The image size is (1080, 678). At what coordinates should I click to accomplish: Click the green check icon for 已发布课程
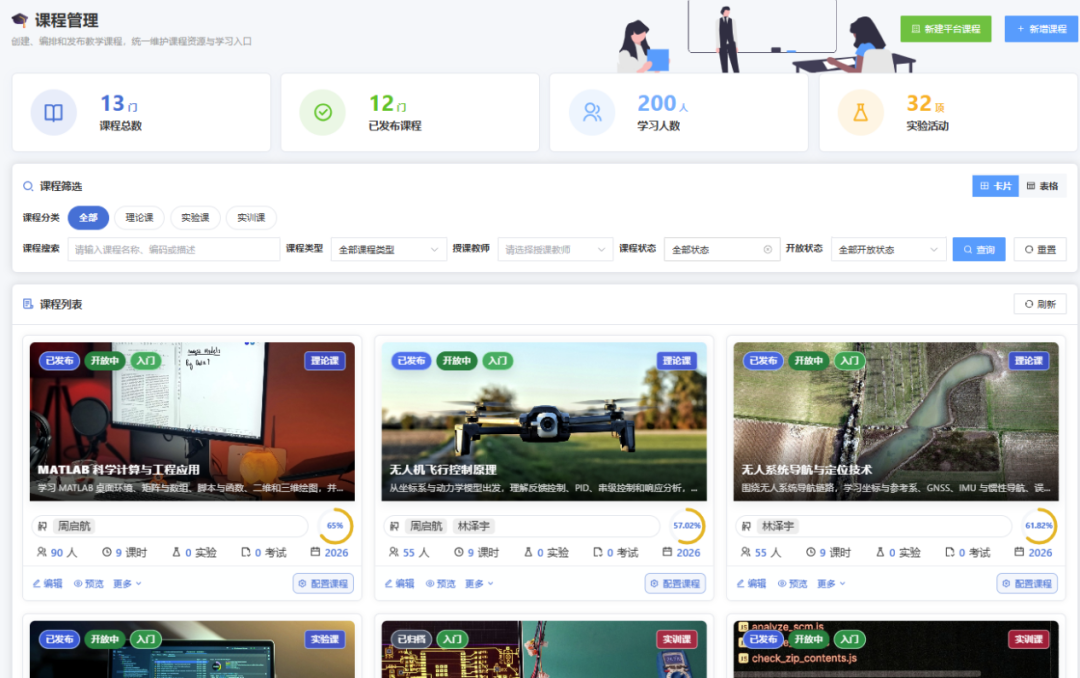click(x=322, y=112)
